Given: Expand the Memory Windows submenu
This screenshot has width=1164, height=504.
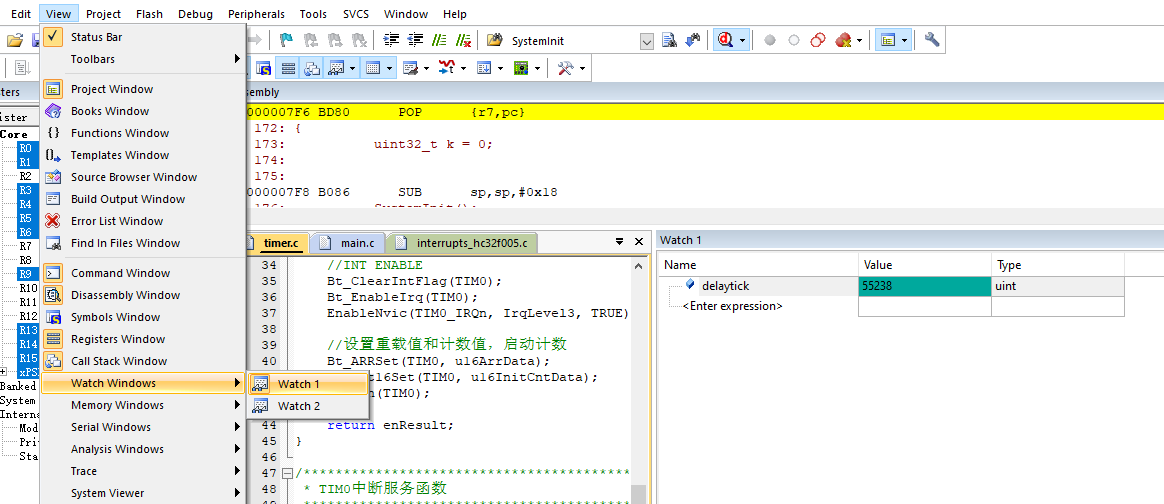Looking at the screenshot, I should [143, 405].
